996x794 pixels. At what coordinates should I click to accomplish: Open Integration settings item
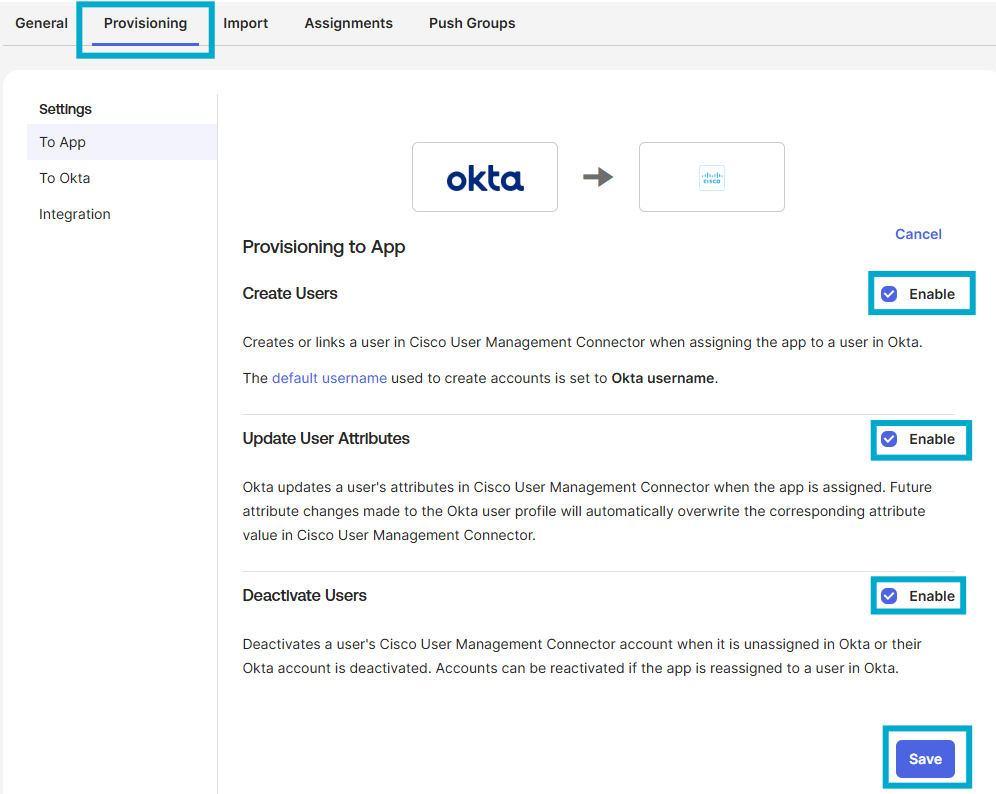click(x=75, y=215)
